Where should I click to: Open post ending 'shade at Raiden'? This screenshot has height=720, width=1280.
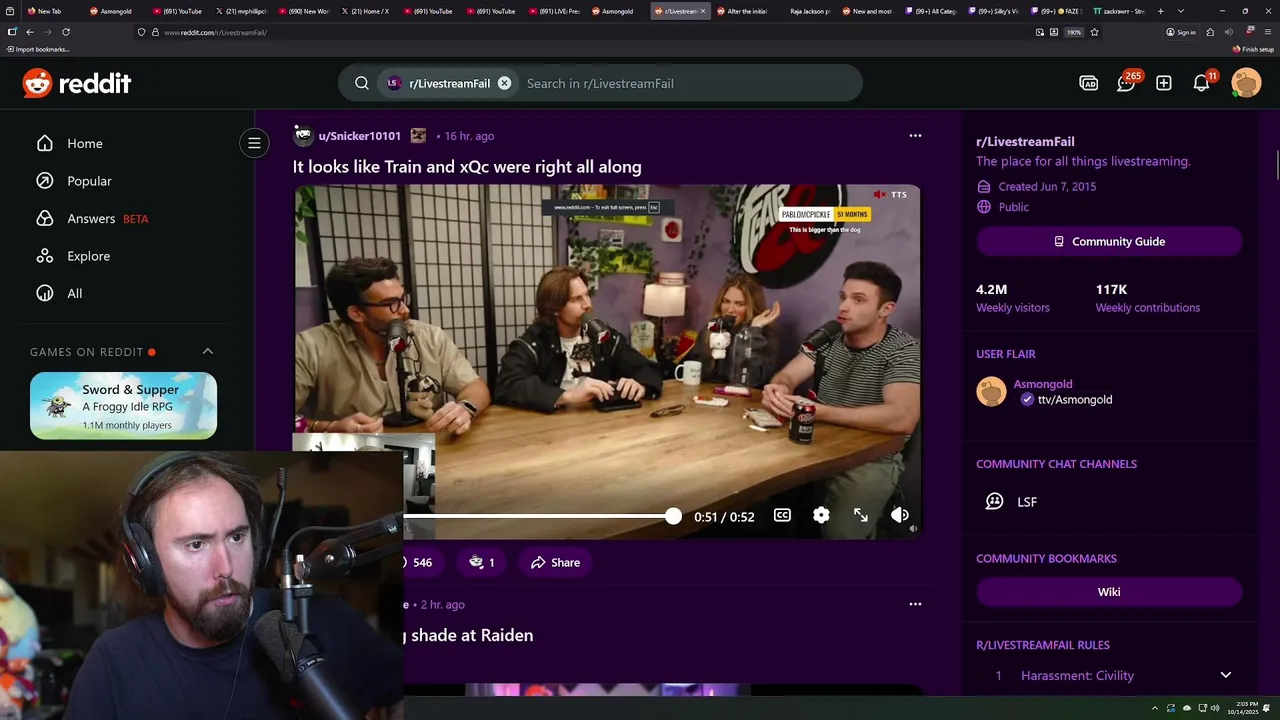pyautogui.click(x=470, y=635)
